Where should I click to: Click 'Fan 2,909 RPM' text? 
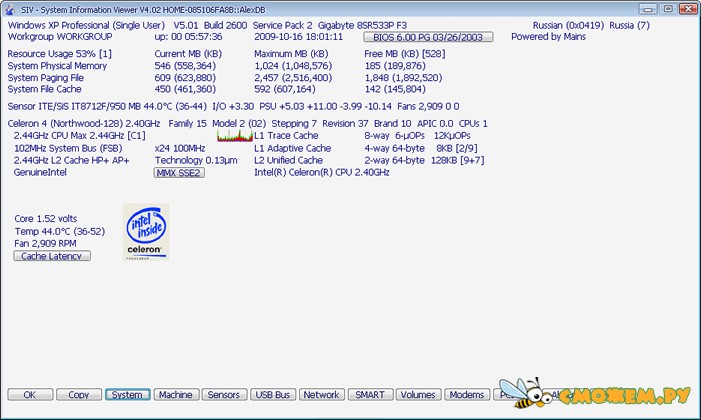(x=45, y=243)
